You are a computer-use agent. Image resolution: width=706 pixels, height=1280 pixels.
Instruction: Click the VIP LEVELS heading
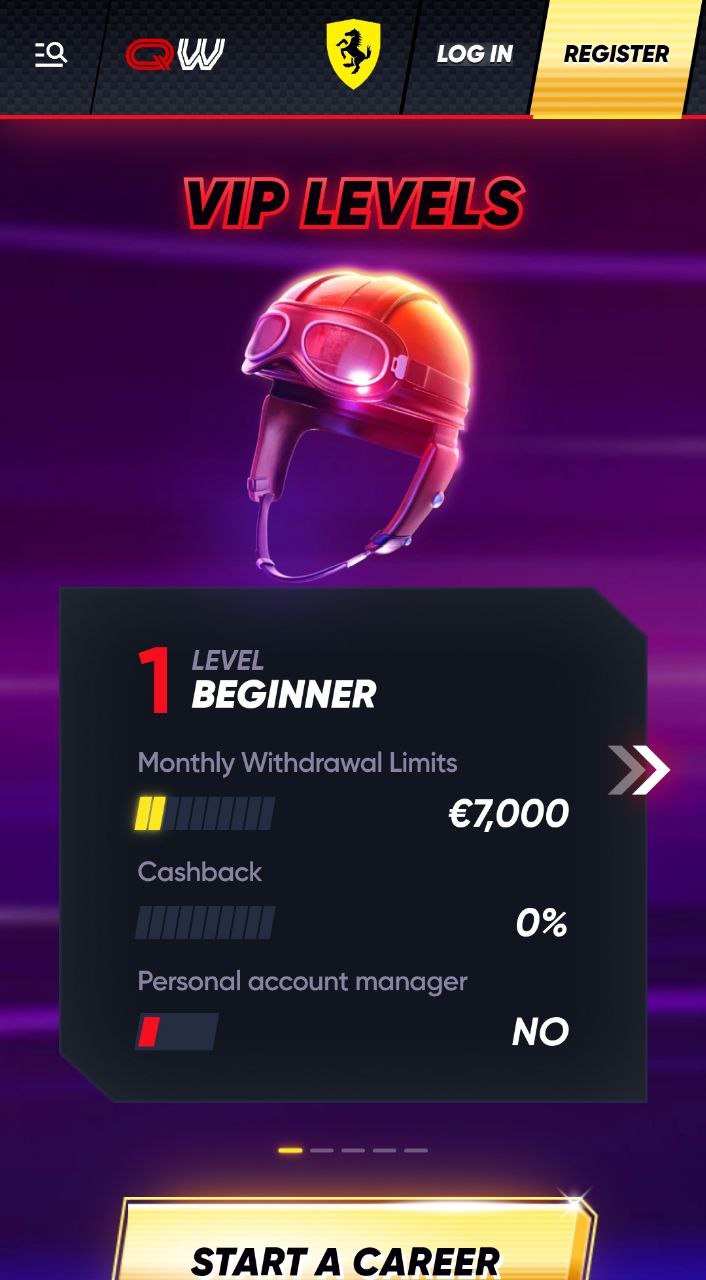pos(353,203)
